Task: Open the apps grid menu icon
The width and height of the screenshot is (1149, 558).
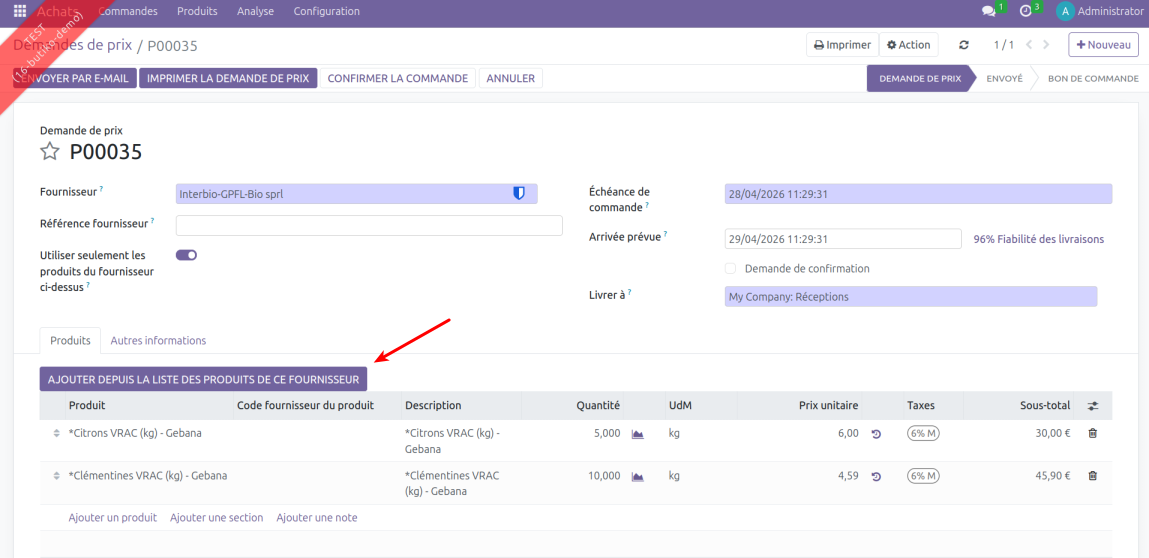Action: click(x=20, y=12)
